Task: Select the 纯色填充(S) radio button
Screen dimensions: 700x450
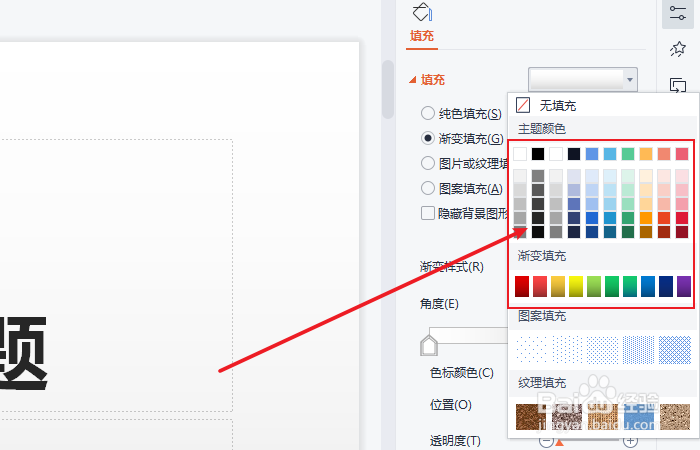Action: click(428, 113)
